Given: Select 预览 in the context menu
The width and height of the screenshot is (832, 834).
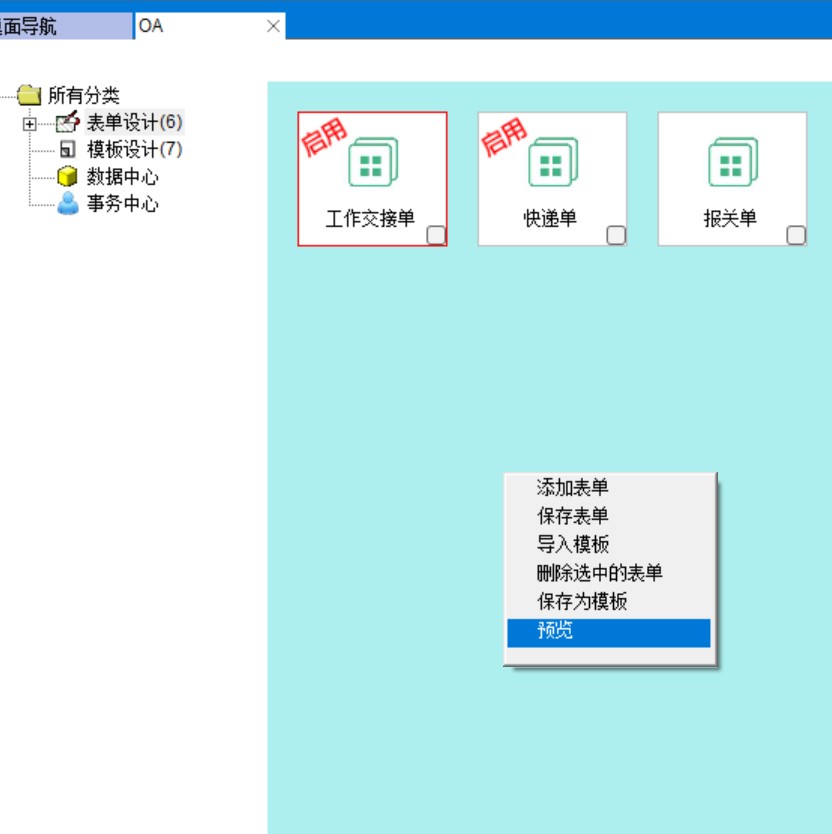Looking at the screenshot, I should click(x=555, y=632).
